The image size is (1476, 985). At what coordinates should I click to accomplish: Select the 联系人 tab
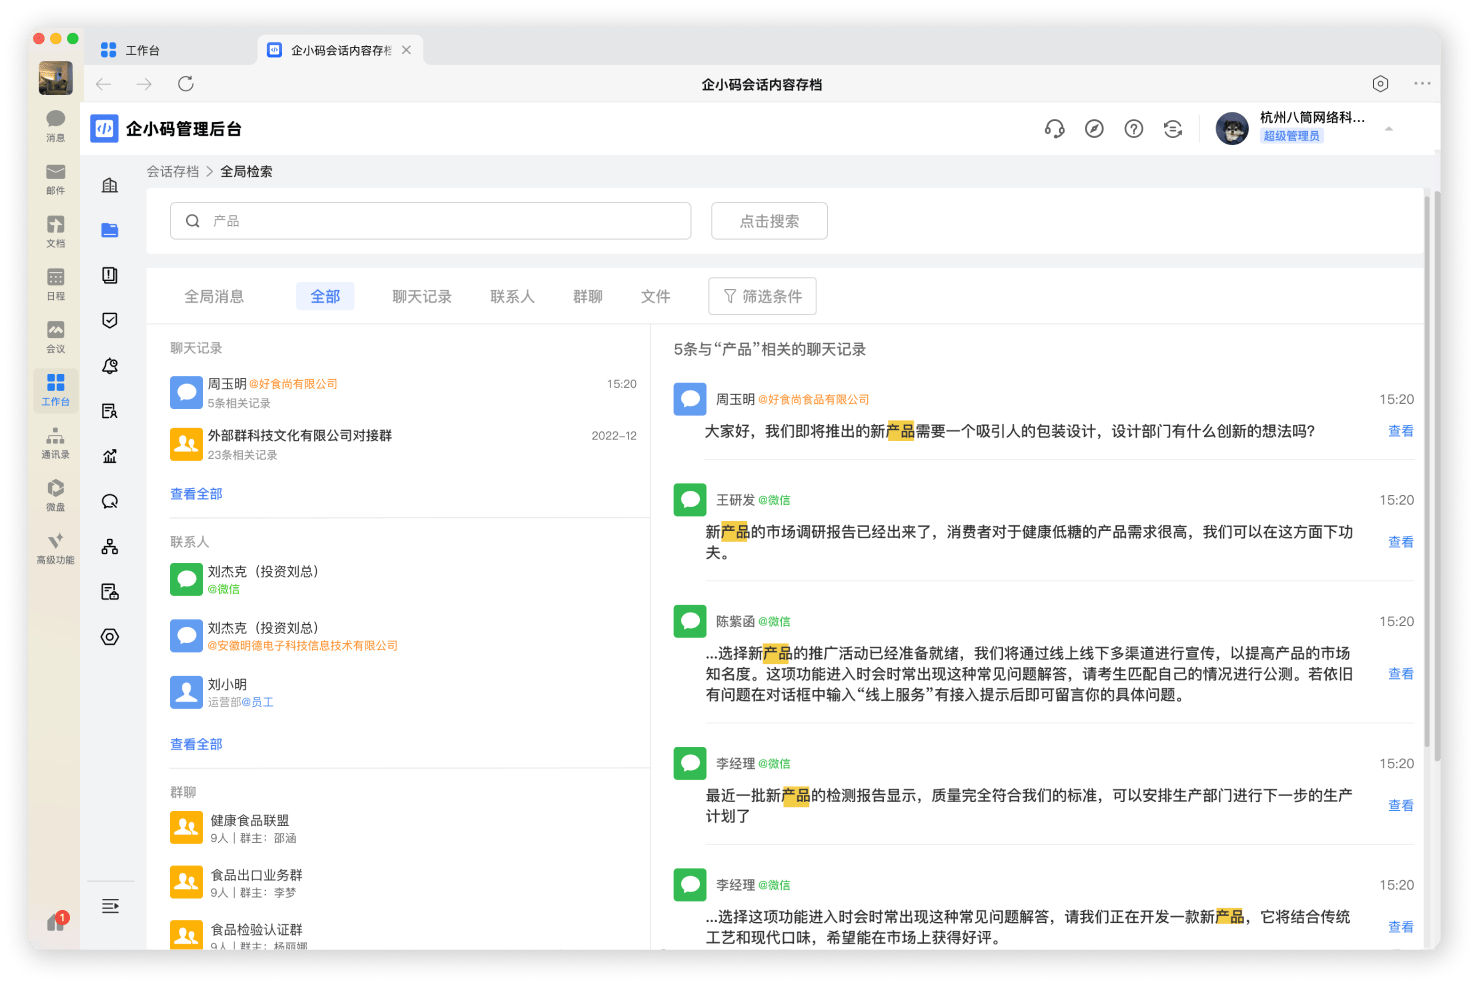(x=512, y=297)
